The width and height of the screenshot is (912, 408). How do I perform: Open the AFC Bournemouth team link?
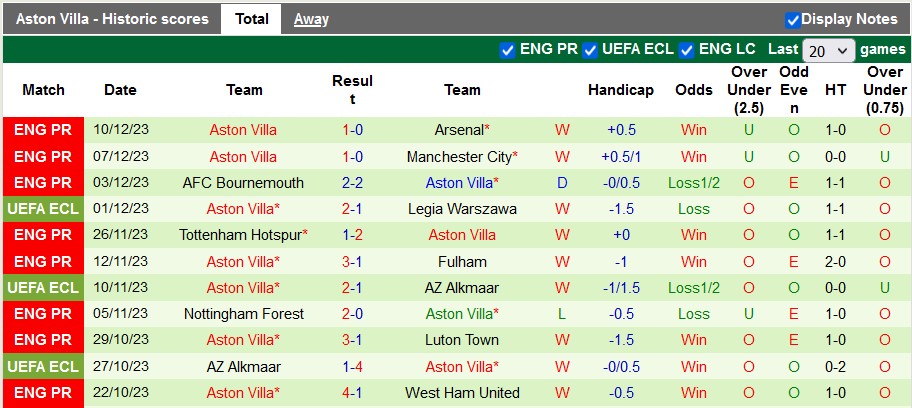click(243, 183)
